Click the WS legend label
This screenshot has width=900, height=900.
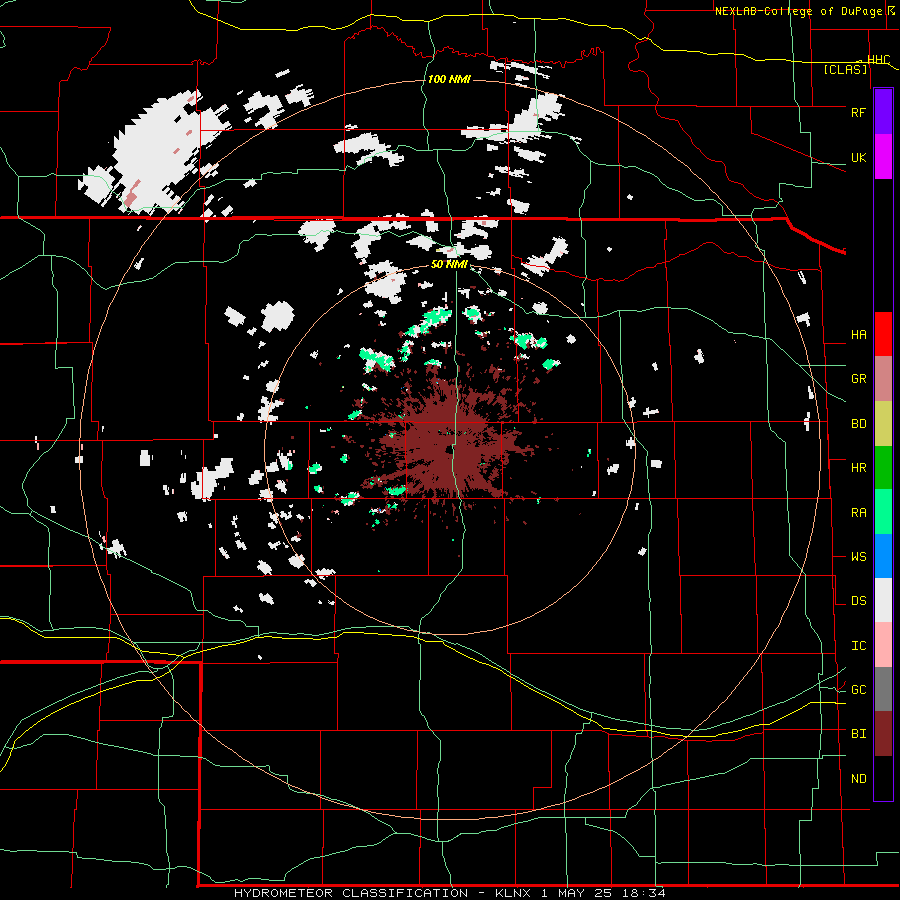[x=858, y=556]
